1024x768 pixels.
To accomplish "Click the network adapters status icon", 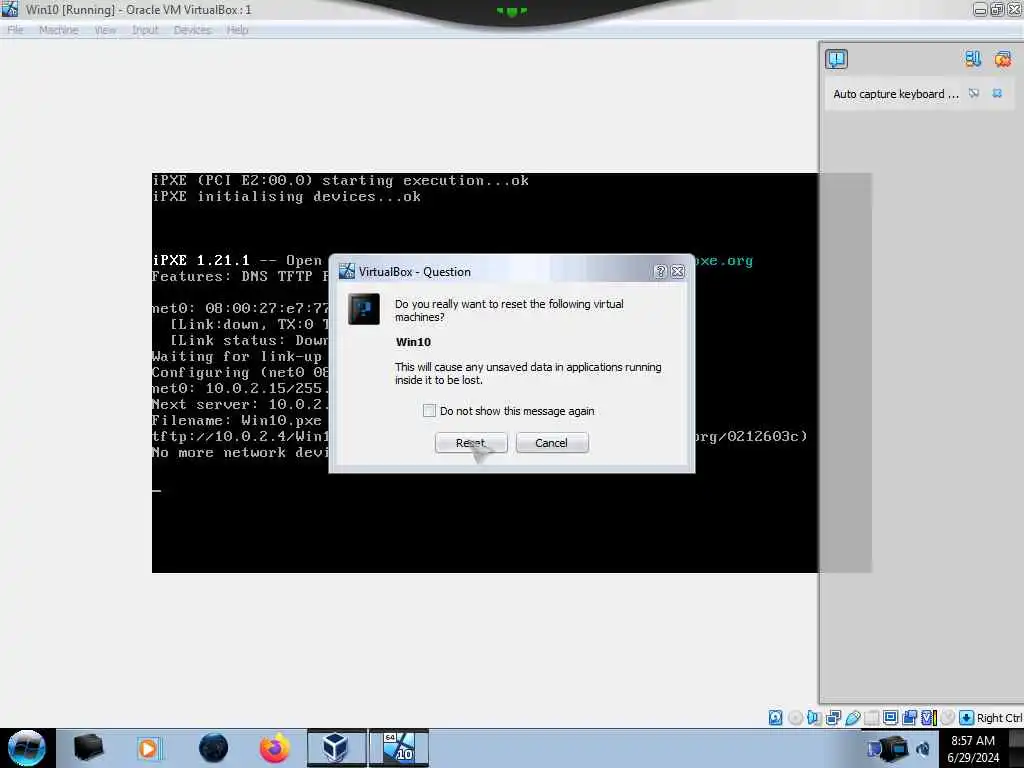I will pyautogui.click(x=833, y=718).
